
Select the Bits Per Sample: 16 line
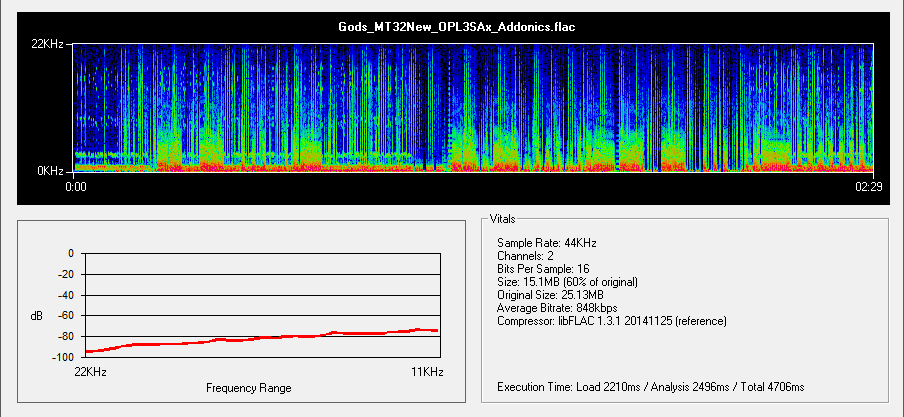tap(549, 269)
